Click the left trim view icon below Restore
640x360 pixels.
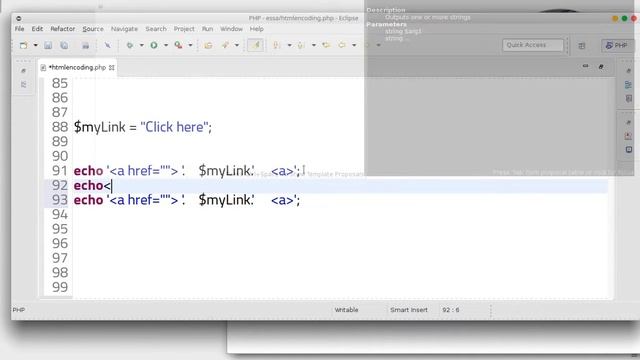[24, 84]
